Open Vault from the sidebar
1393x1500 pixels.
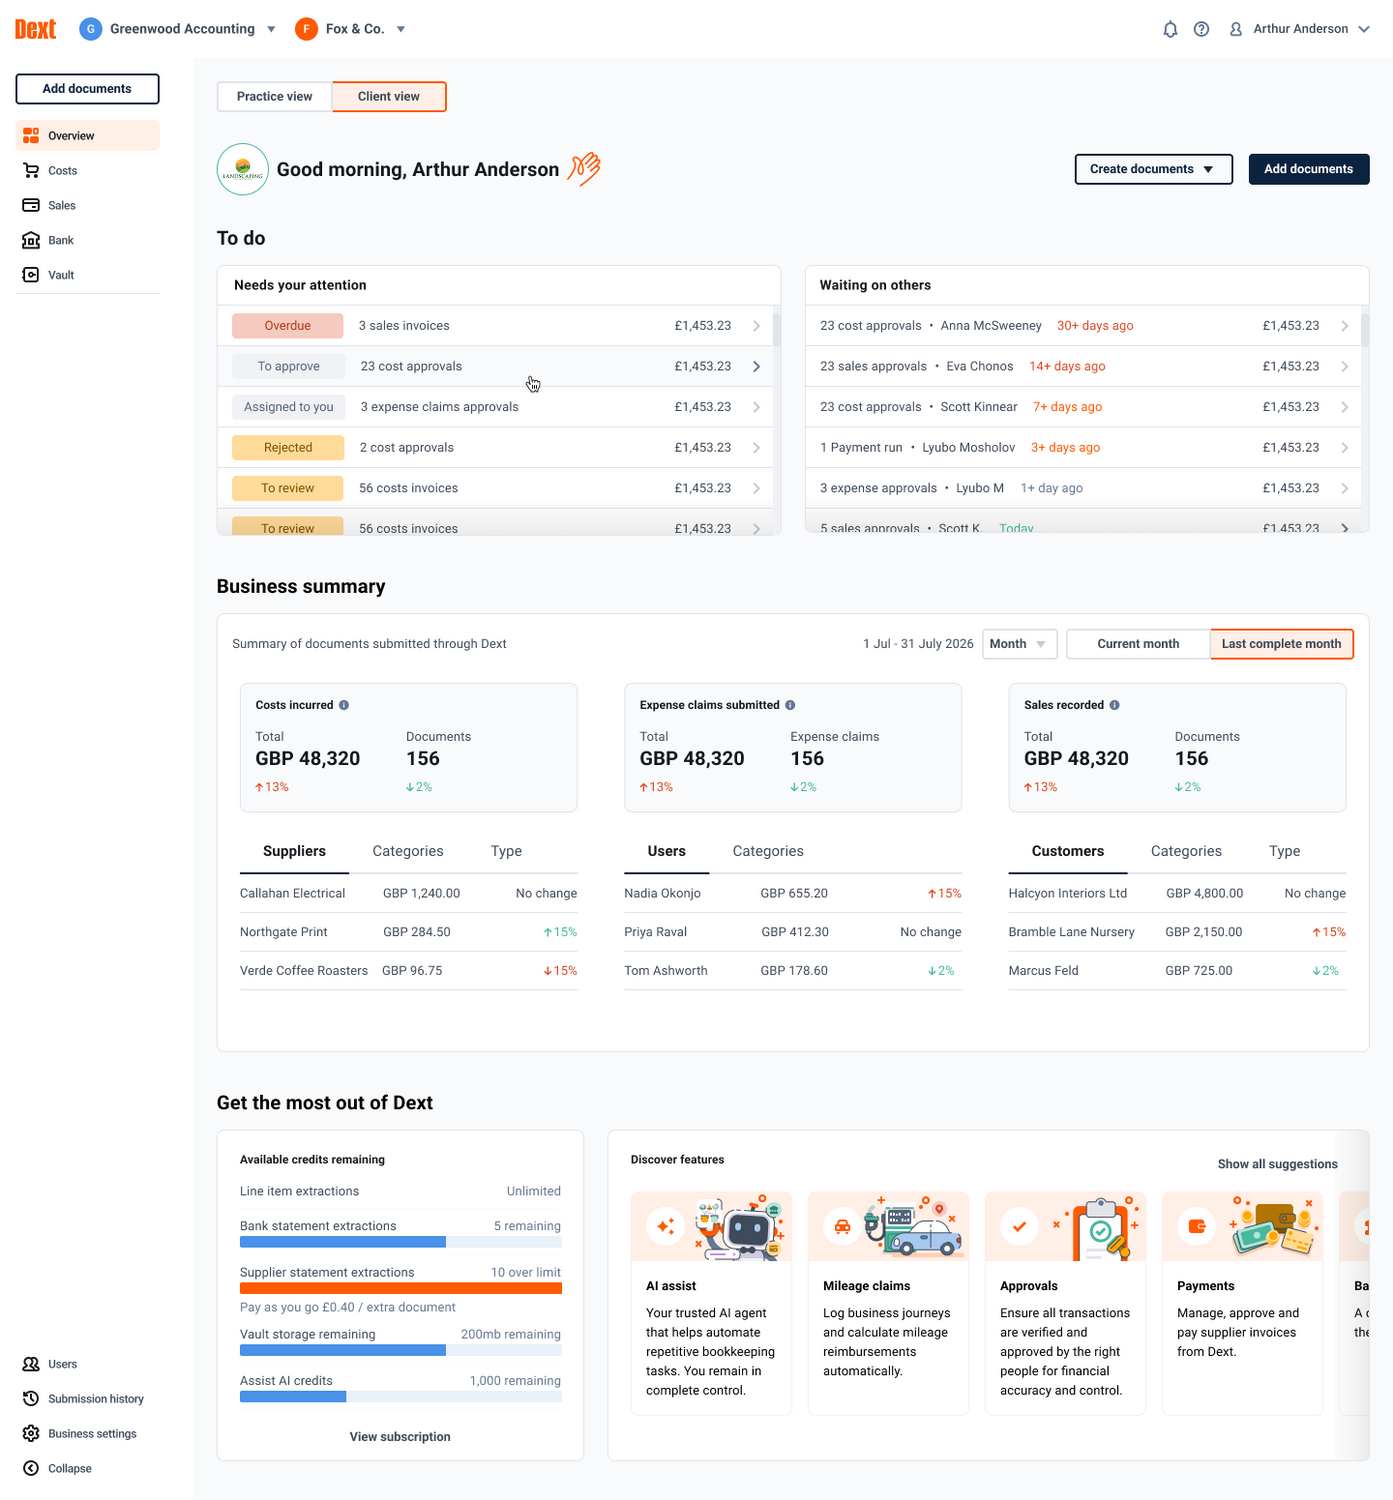click(x=88, y=275)
